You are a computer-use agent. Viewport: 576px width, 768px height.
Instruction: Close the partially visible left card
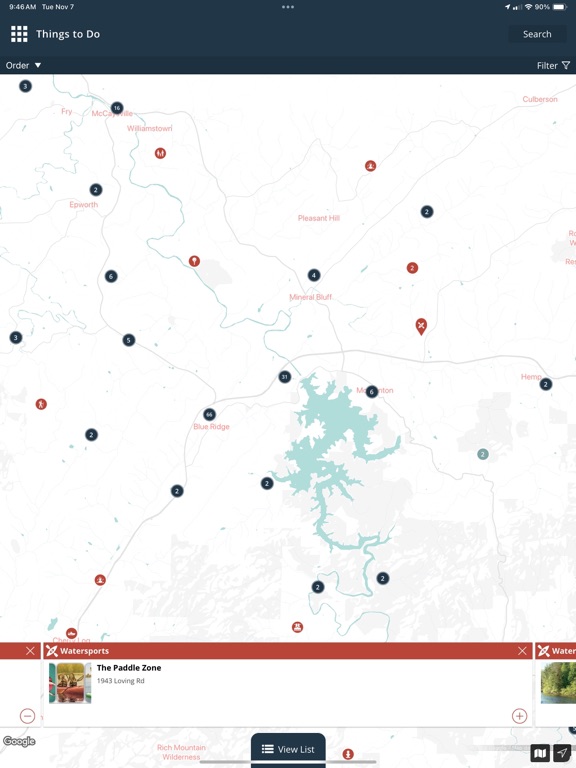(30, 650)
